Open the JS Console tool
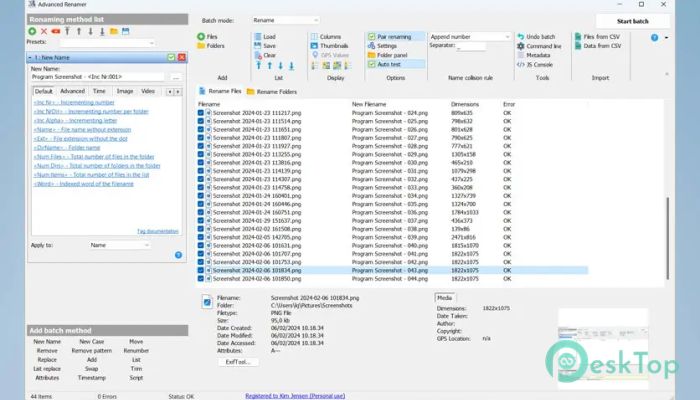 (535, 64)
